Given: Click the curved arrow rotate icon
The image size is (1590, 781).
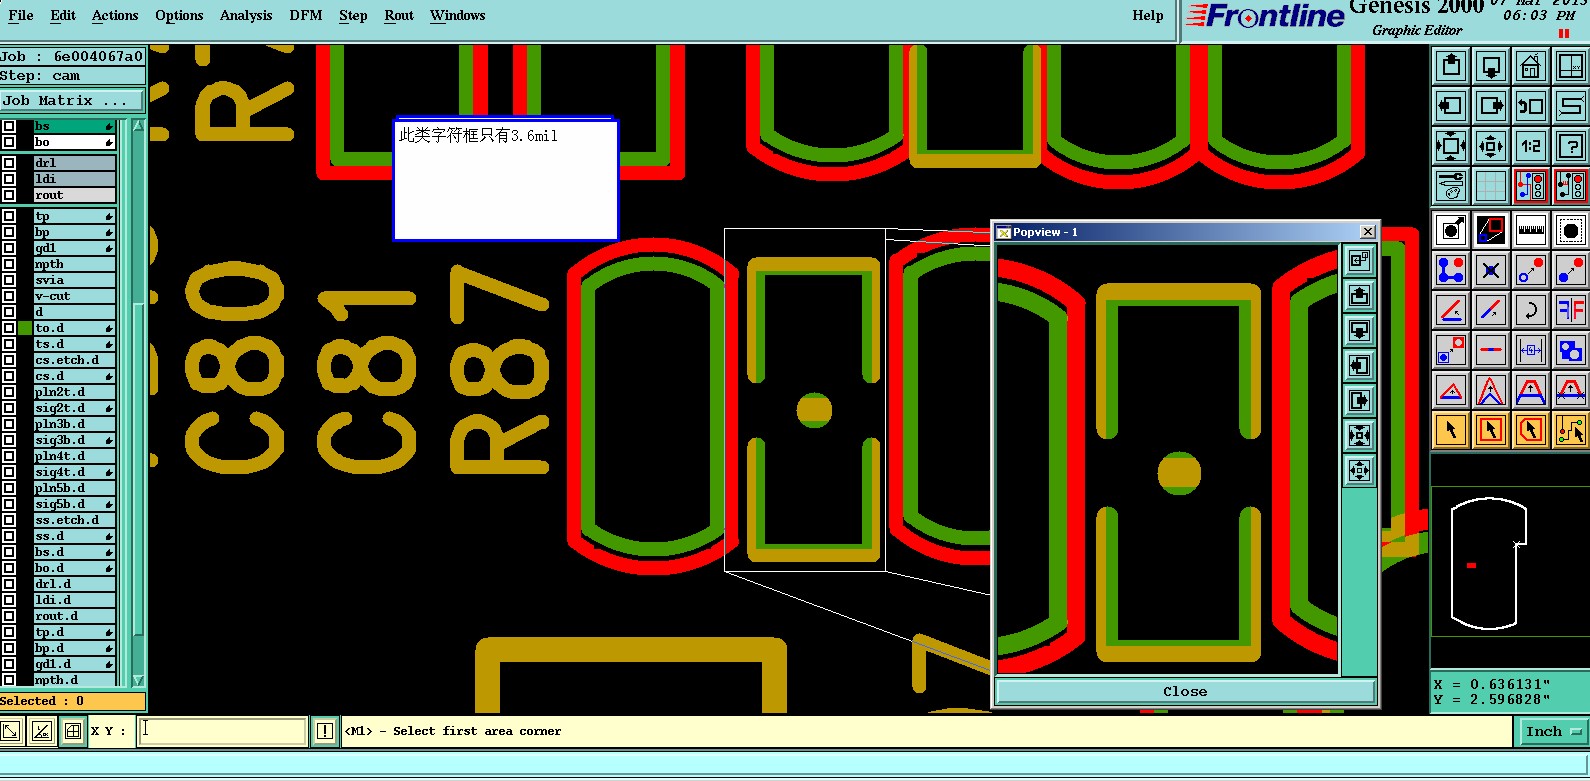Looking at the screenshot, I should pos(1531,310).
